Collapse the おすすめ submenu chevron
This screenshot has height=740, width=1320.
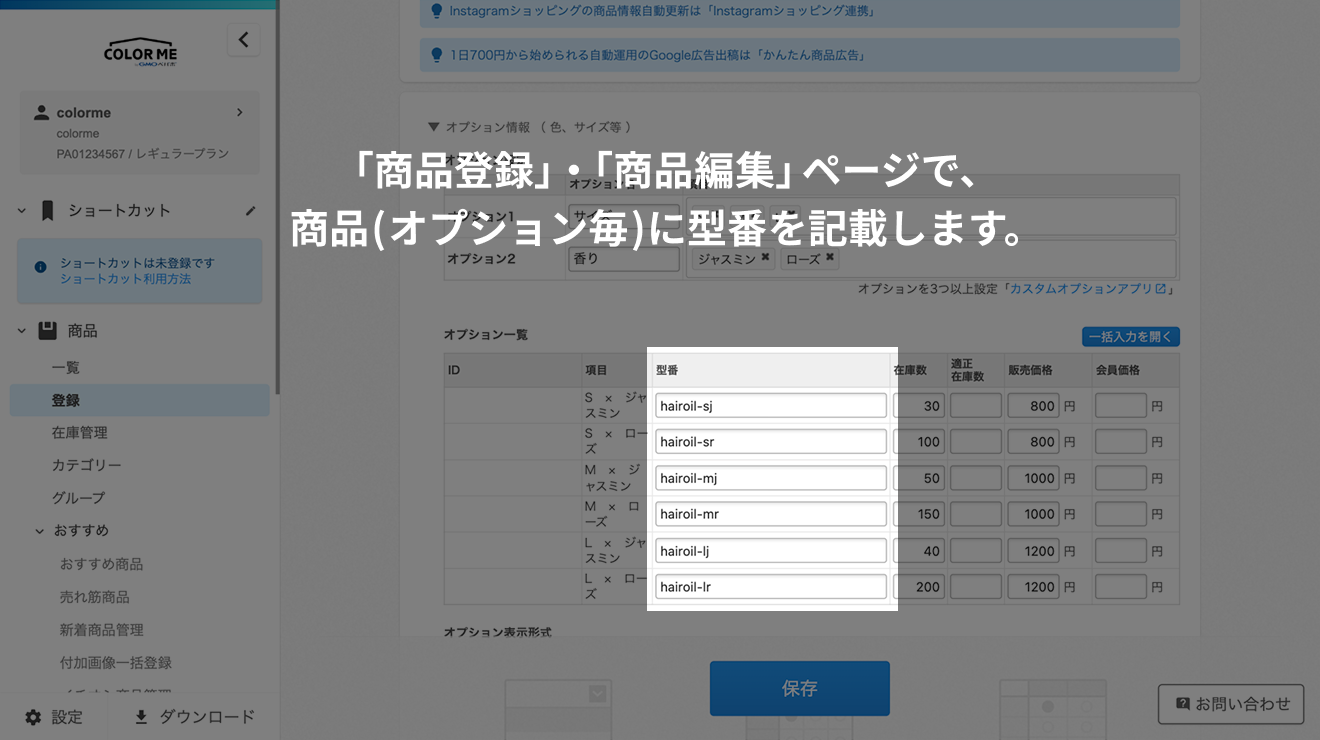tap(40, 531)
